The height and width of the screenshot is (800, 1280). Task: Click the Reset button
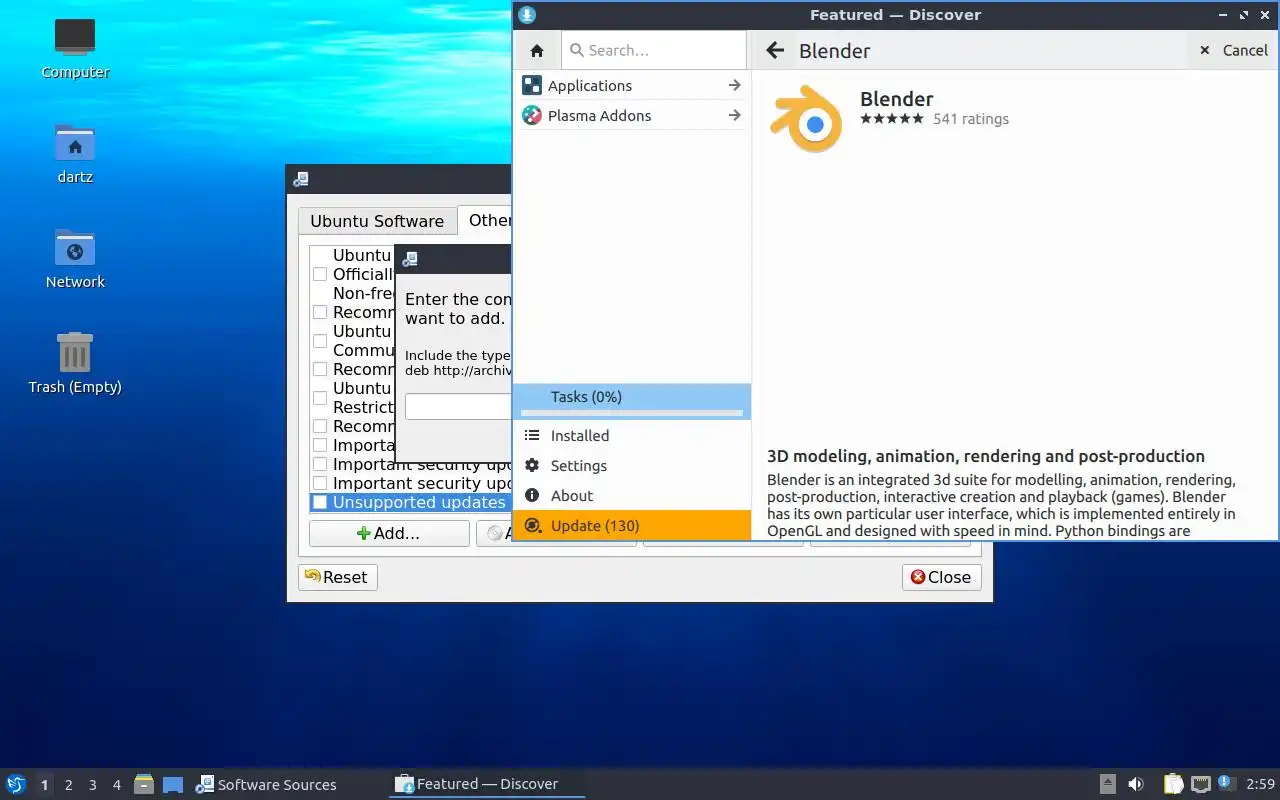pyautogui.click(x=337, y=577)
